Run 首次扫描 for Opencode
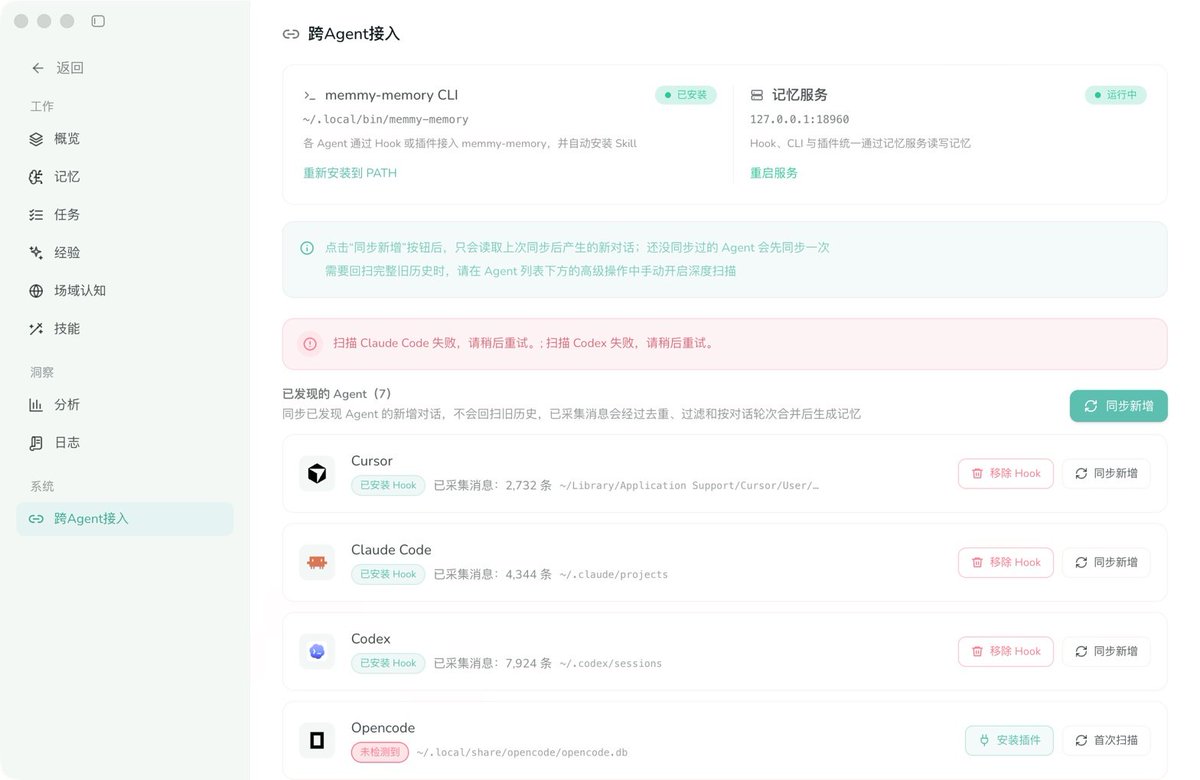This screenshot has width=1200, height=780. coord(1106,740)
